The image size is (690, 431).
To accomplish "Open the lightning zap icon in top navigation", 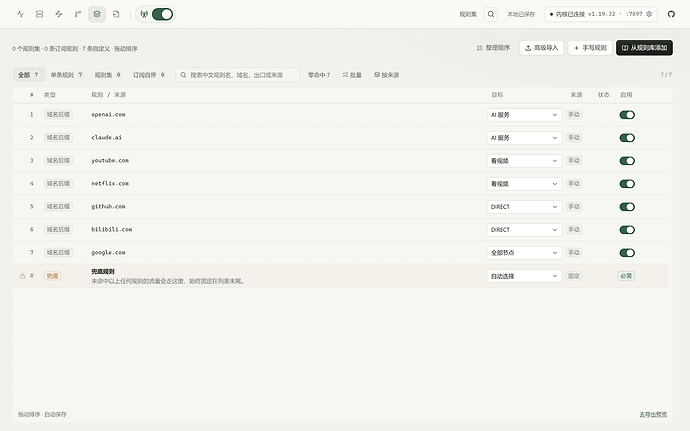I will click(x=59, y=14).
